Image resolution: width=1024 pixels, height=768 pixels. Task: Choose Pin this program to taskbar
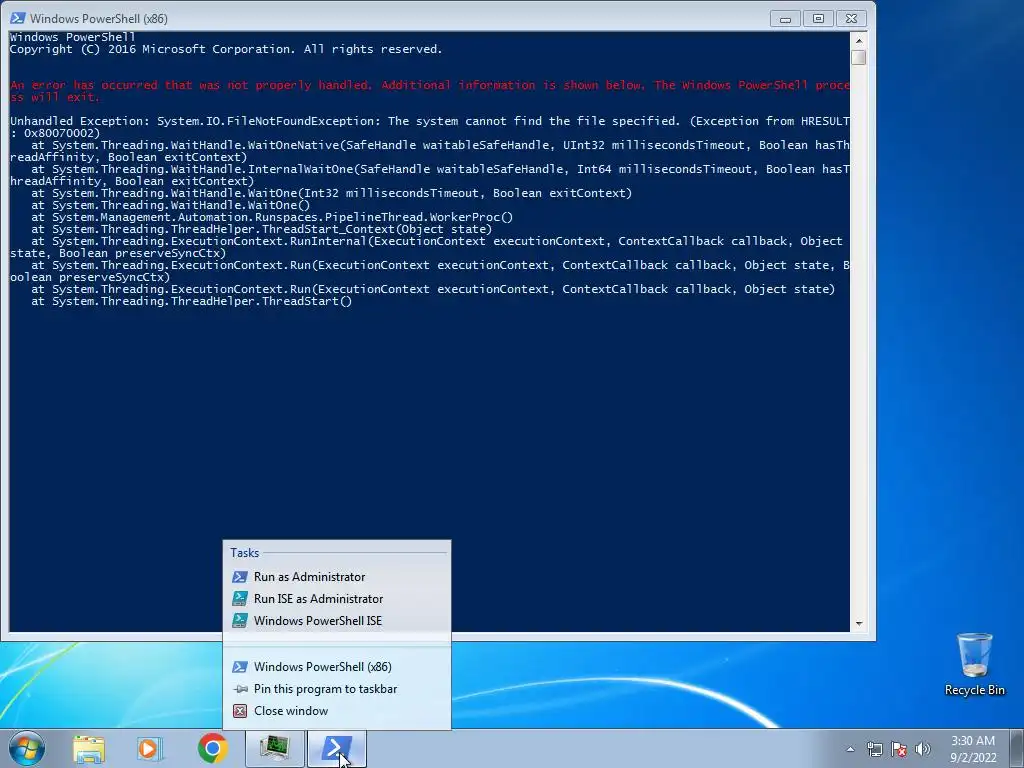pos(336,689)
